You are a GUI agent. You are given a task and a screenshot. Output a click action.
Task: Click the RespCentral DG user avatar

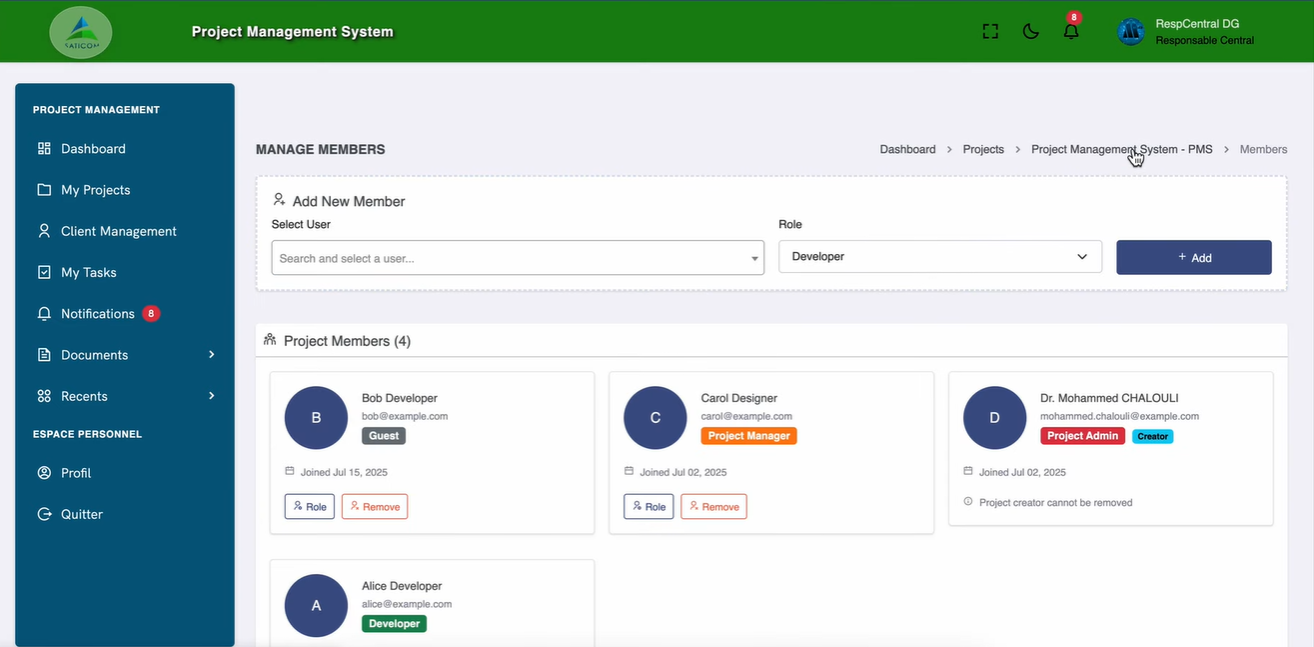click(x=1131, y=32)
